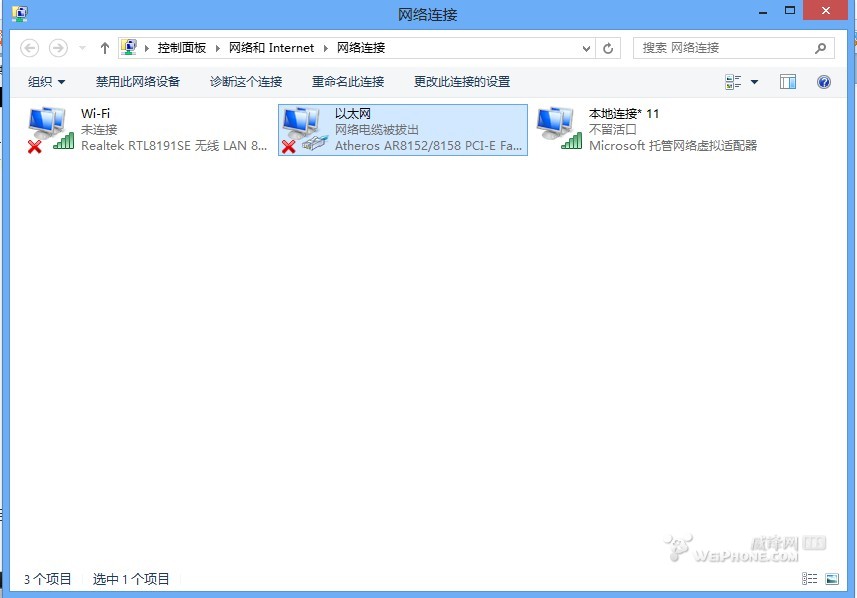Image resolution: width=857 pixels, height=598 pixels.
Task: Open more view options dropdown arrow
Action: click(x=754, y=82)
